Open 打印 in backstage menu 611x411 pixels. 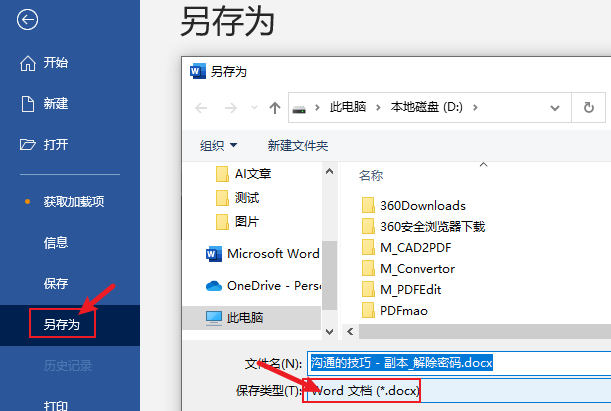[56, 405]
